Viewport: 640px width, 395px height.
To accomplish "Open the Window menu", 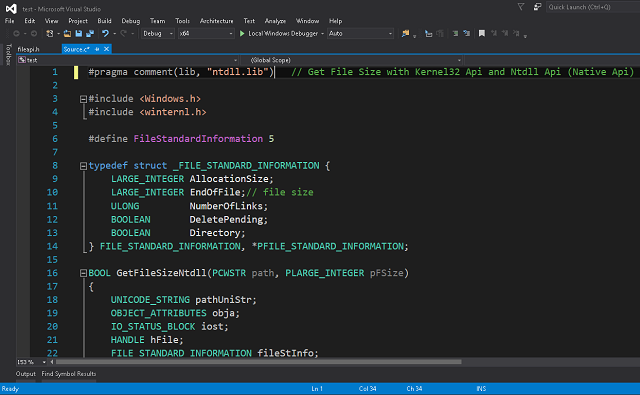I will (x=307, y=21).
